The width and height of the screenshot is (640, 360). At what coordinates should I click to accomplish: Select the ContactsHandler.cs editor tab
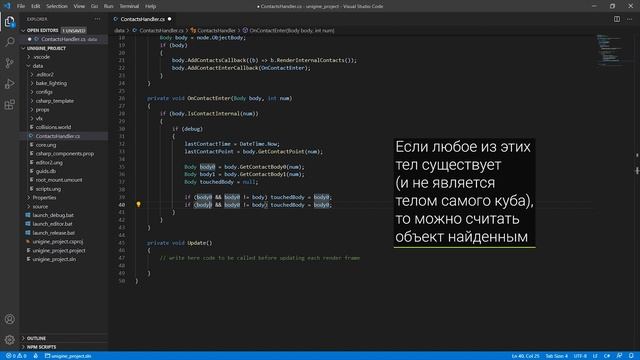[x=142, y=19]
